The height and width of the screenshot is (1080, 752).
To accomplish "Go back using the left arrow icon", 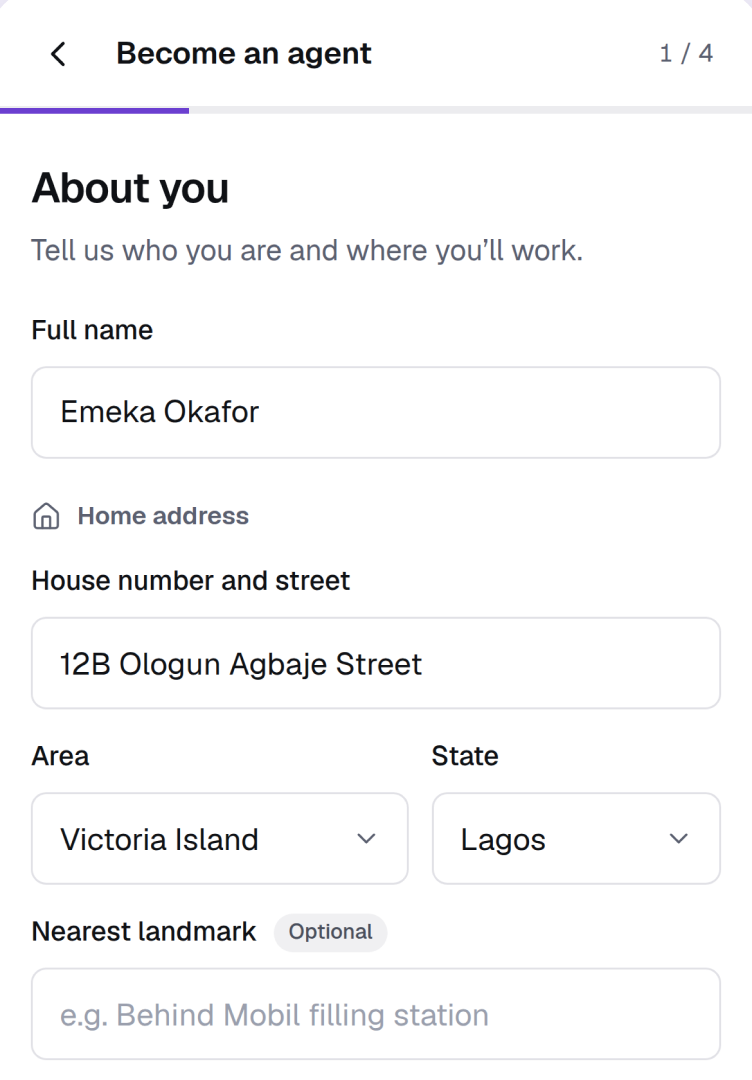I will coord(59,54).
